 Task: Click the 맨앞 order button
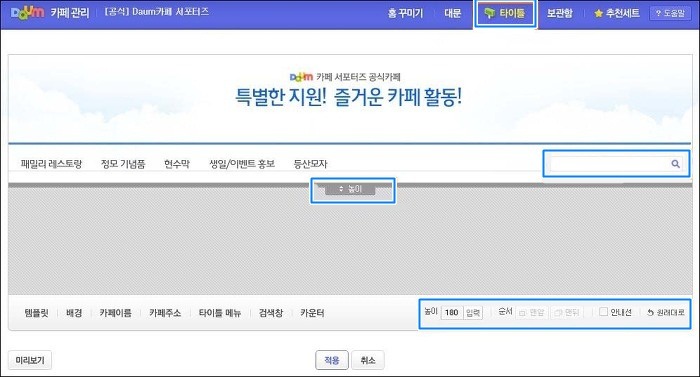coord(532,312)
